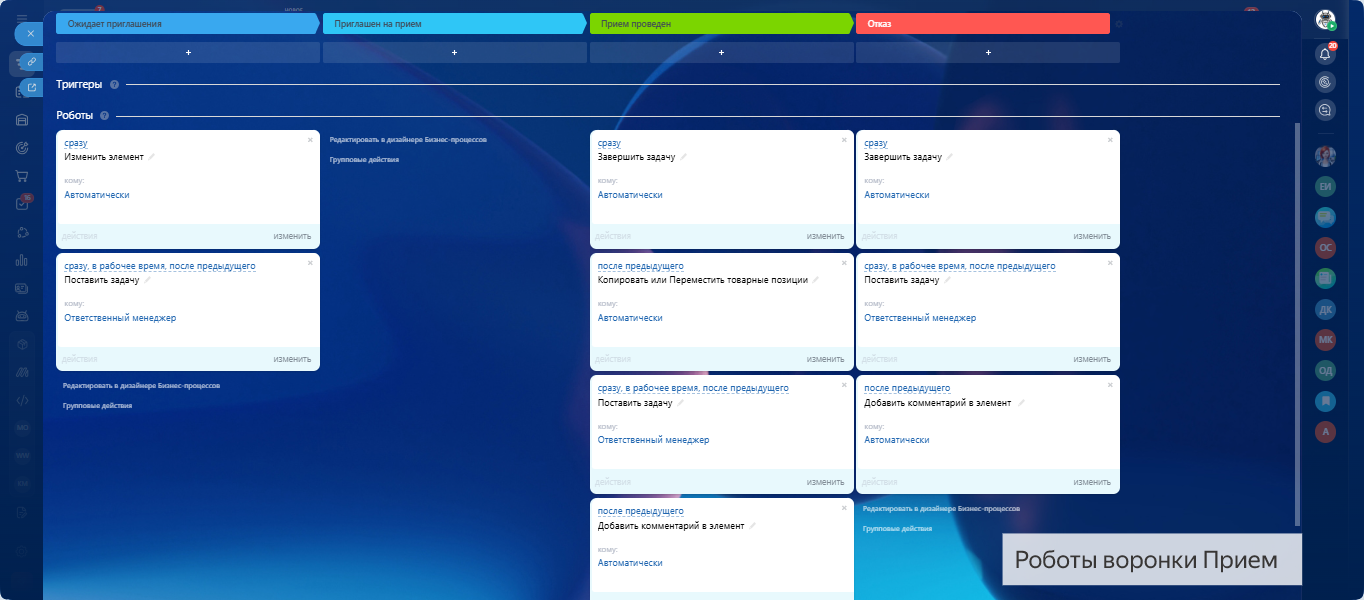Remove the Завершить задачу robot in Отказ column
The height and width of the screenshot is (600, 1364).
tap(1110, 140)
